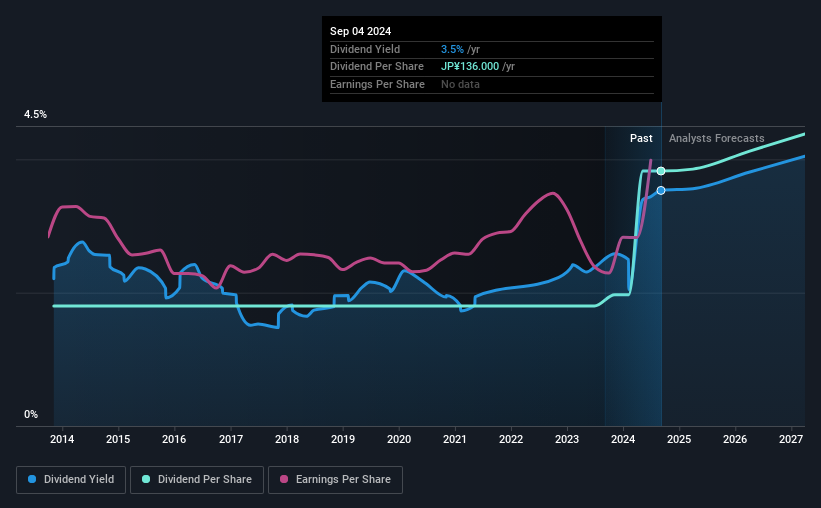Toggle the Dividend Per Share legend button
The height and width of the screenshot is (508, 821).
(197, 480)
